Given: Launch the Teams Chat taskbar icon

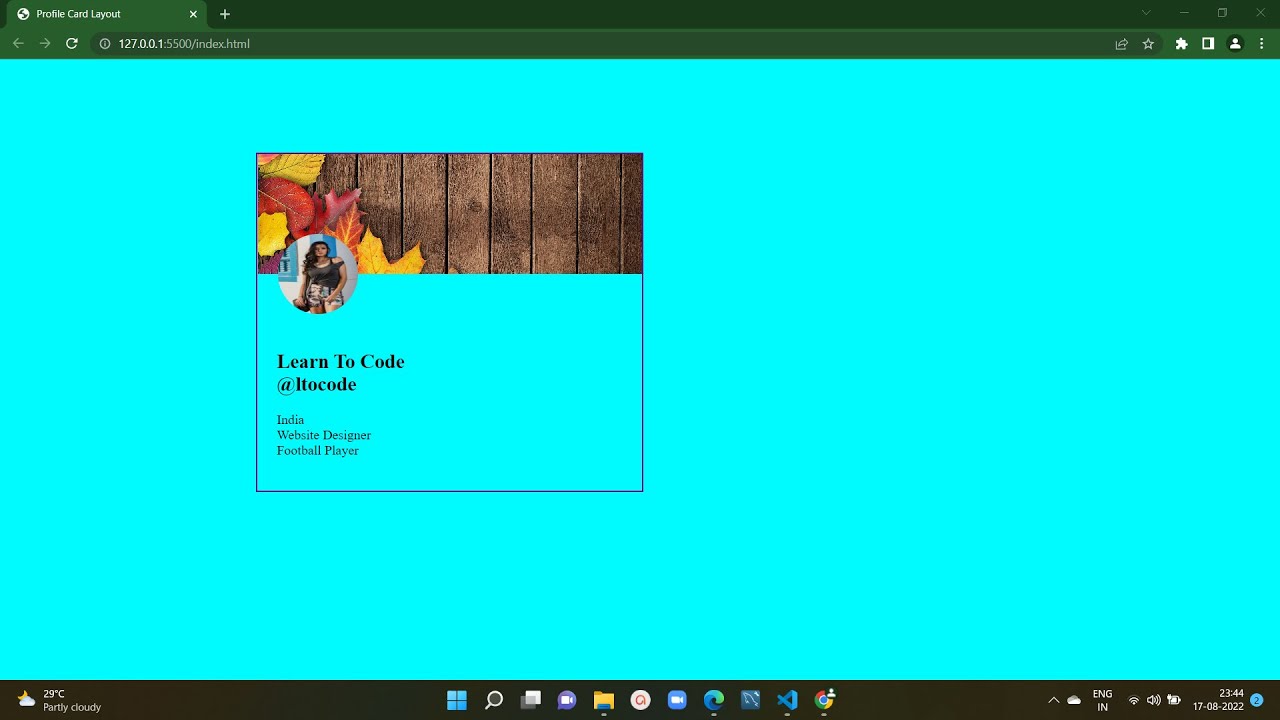Looking at the screenshot, I should (x=567, y=700).
